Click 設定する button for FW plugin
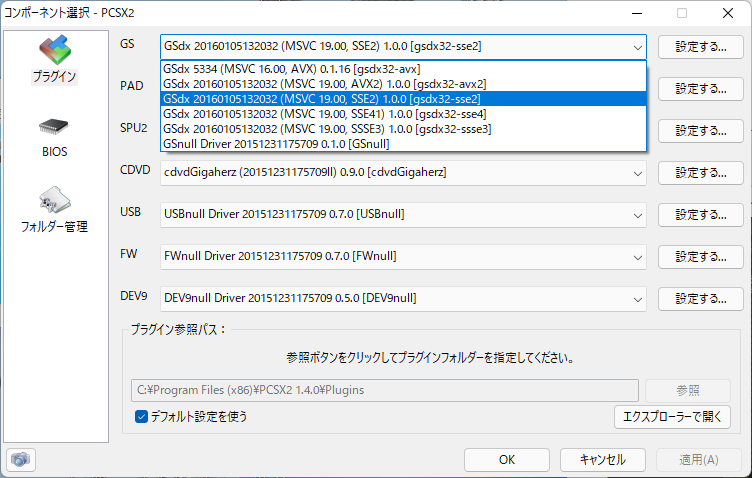 tap(701, 256)
